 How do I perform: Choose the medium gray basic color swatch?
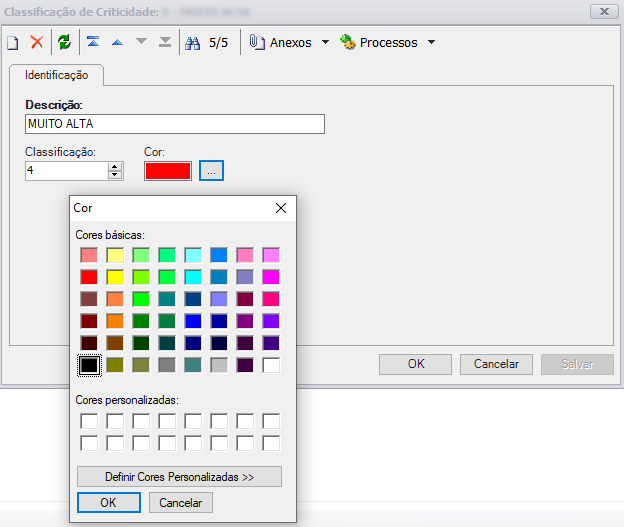(167, 365)
